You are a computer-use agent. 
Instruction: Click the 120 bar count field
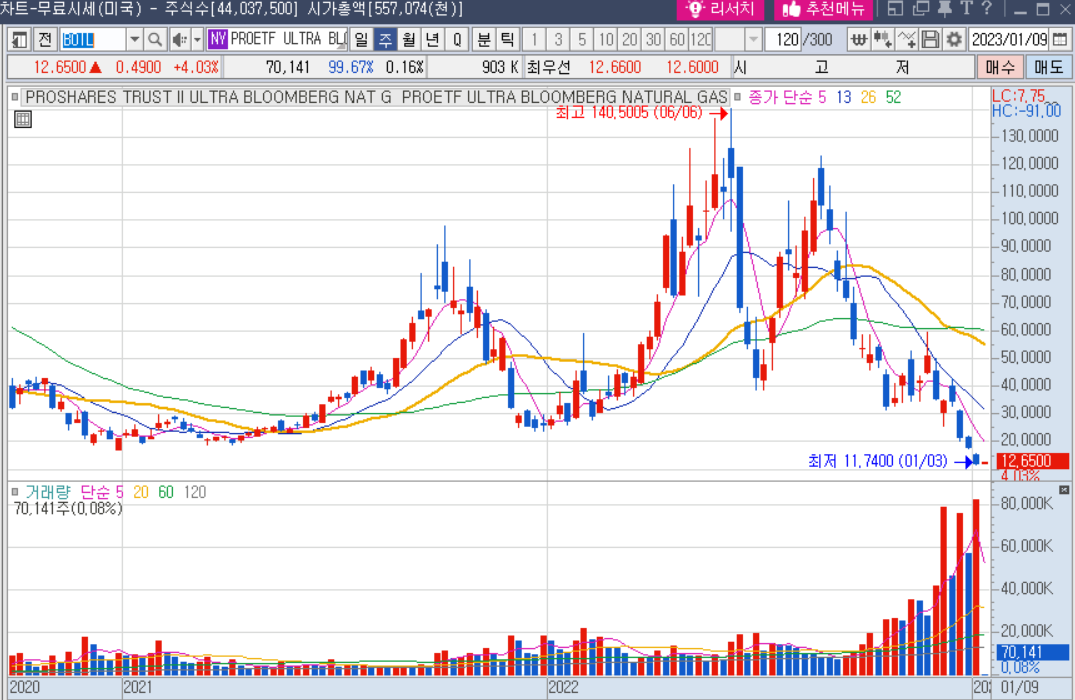pos(783,40)
